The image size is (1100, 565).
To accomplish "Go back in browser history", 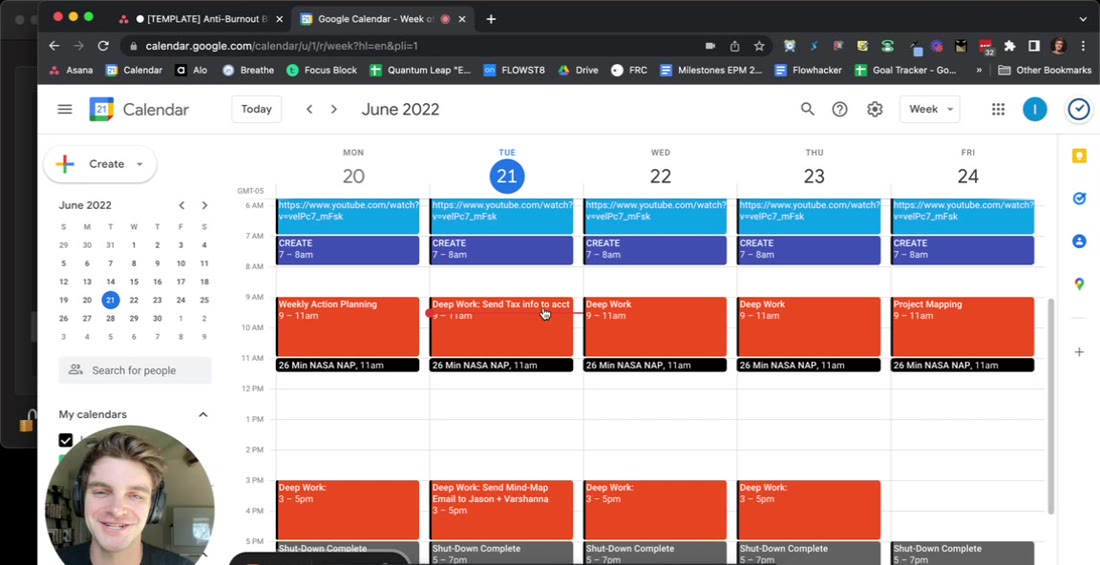I will point(54,46).
